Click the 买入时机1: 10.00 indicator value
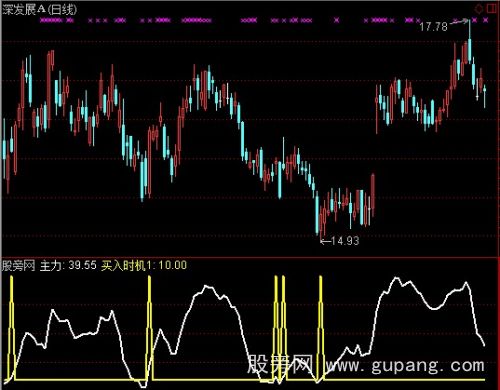The height and width of the screenshot is (390, 500). [x=144, y=266]
